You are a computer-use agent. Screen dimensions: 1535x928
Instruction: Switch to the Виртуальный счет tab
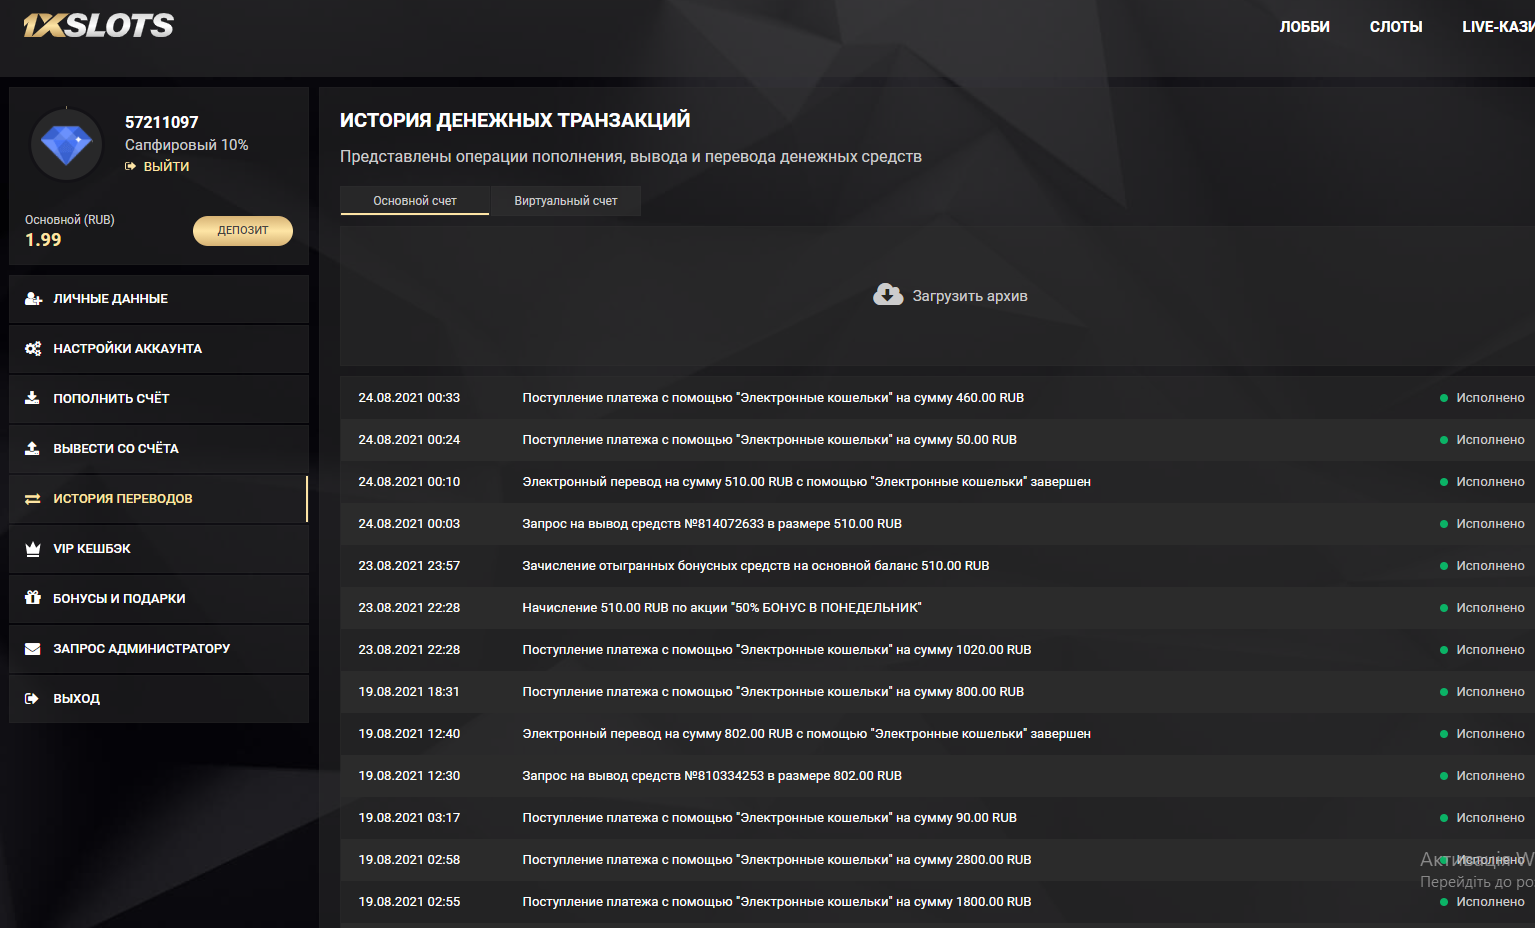click(x=565, y=201)
